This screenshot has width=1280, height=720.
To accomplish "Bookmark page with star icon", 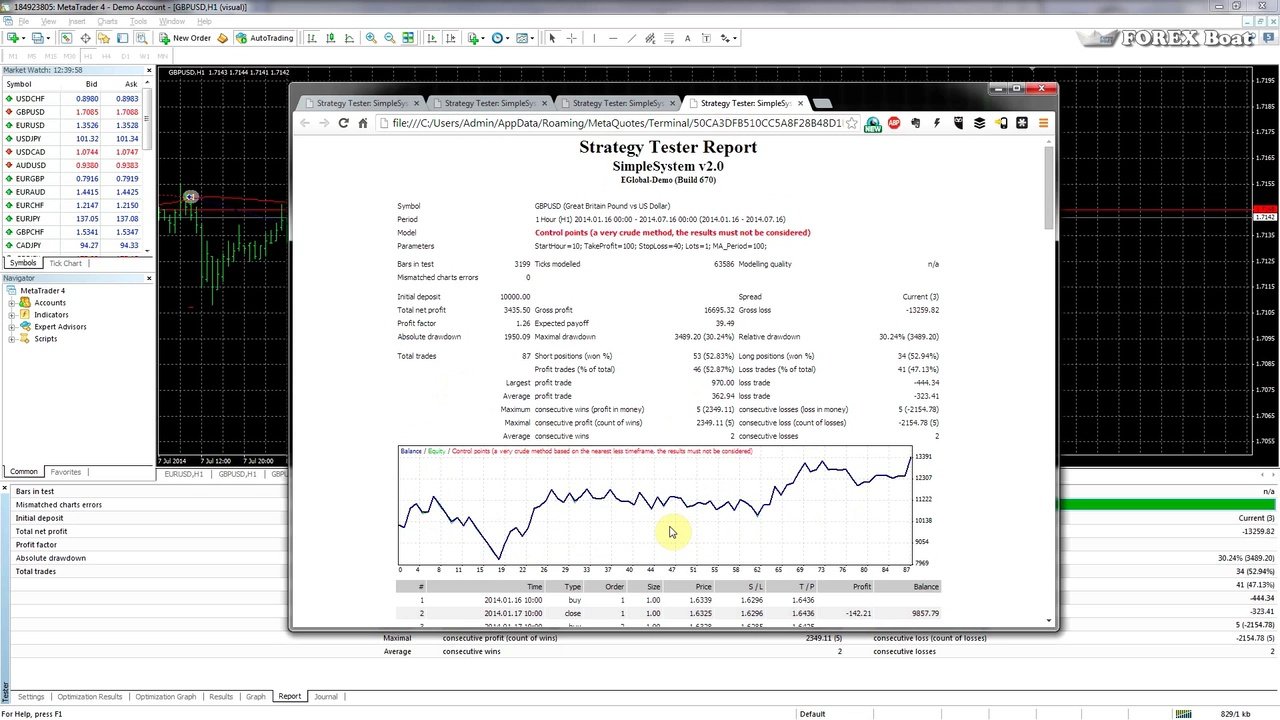I will point(851,123).
